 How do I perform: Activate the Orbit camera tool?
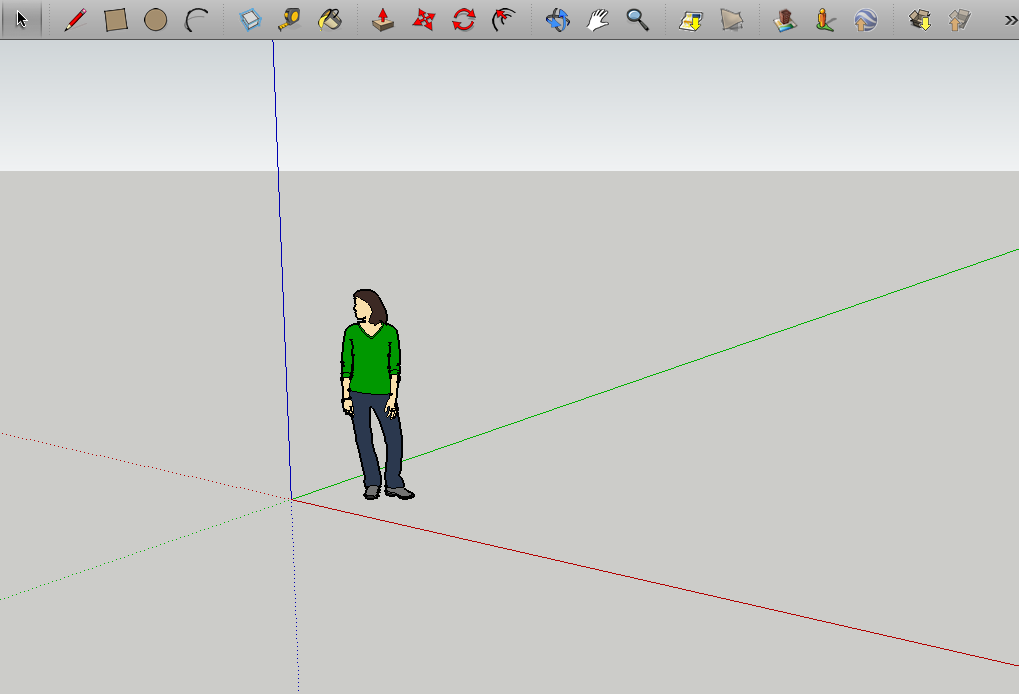557,19
